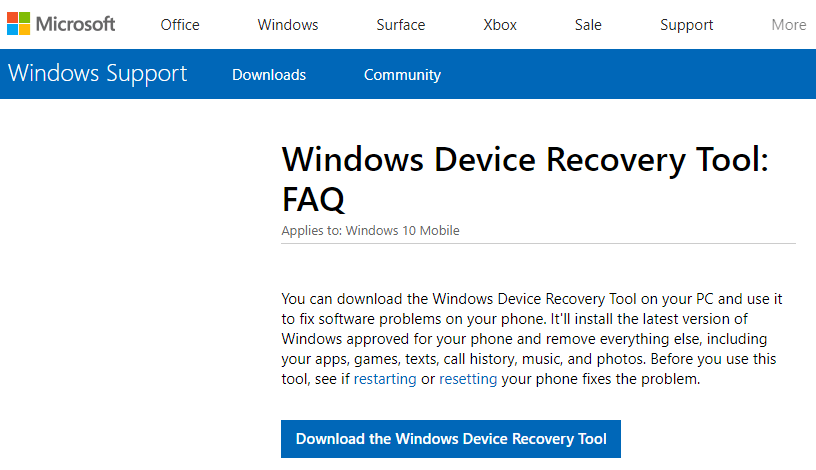Click the Applies to: Windows 10 Mobile text
The height and width of the screenshot is (470, 816).
371,231
